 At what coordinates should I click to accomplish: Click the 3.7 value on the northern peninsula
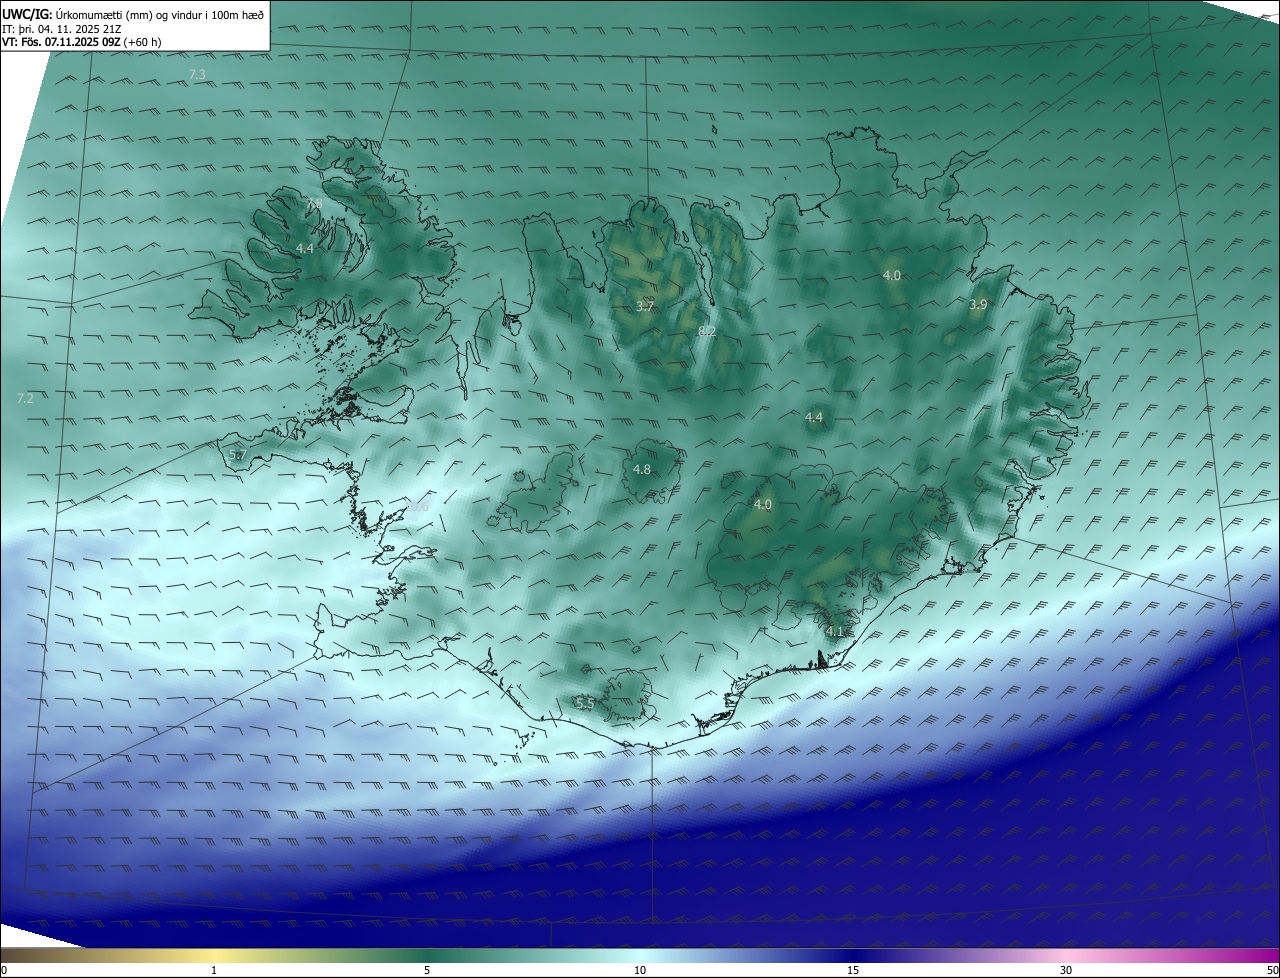point(645,306)
